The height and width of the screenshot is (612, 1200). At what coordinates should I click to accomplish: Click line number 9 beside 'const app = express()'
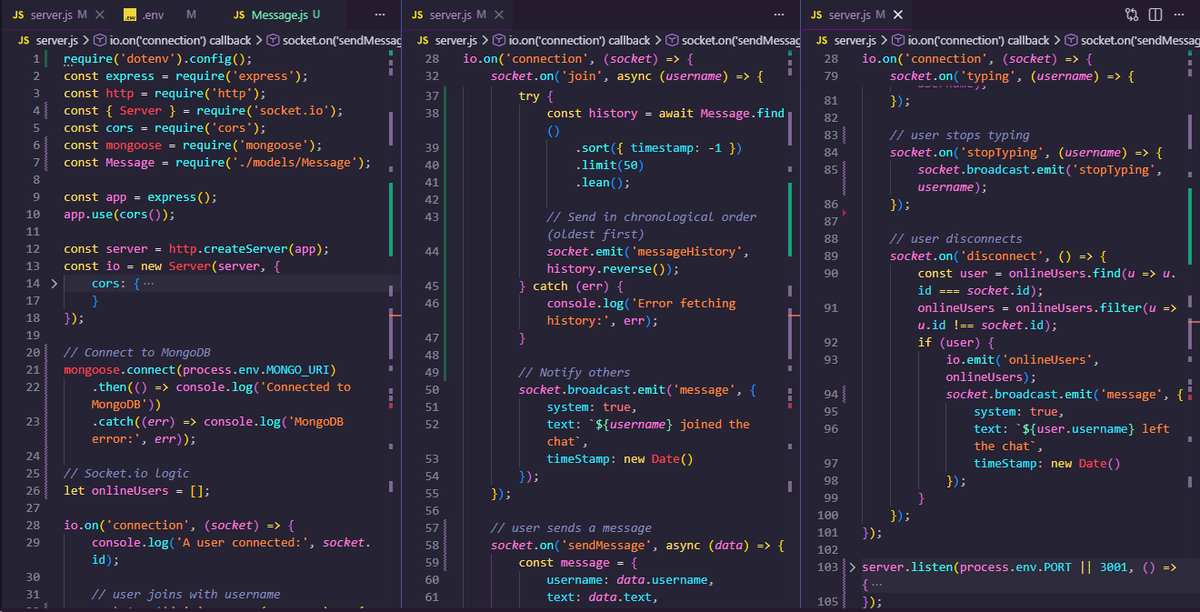[36, 197]
